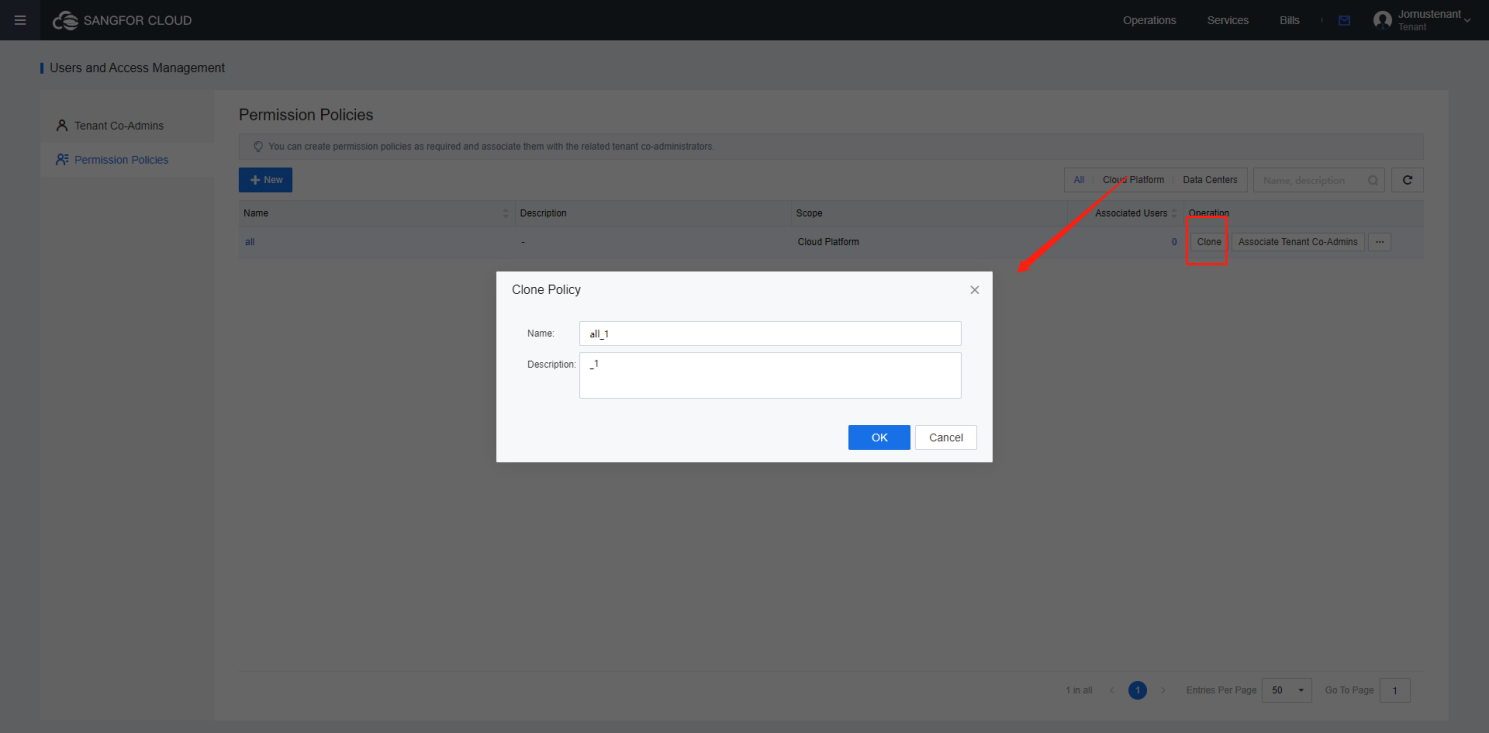The width and height of the screenshot is (1489, 733).
Task: Click the info tip lightbulb icon
Action: pyautogui.click(x=258, y=146)
